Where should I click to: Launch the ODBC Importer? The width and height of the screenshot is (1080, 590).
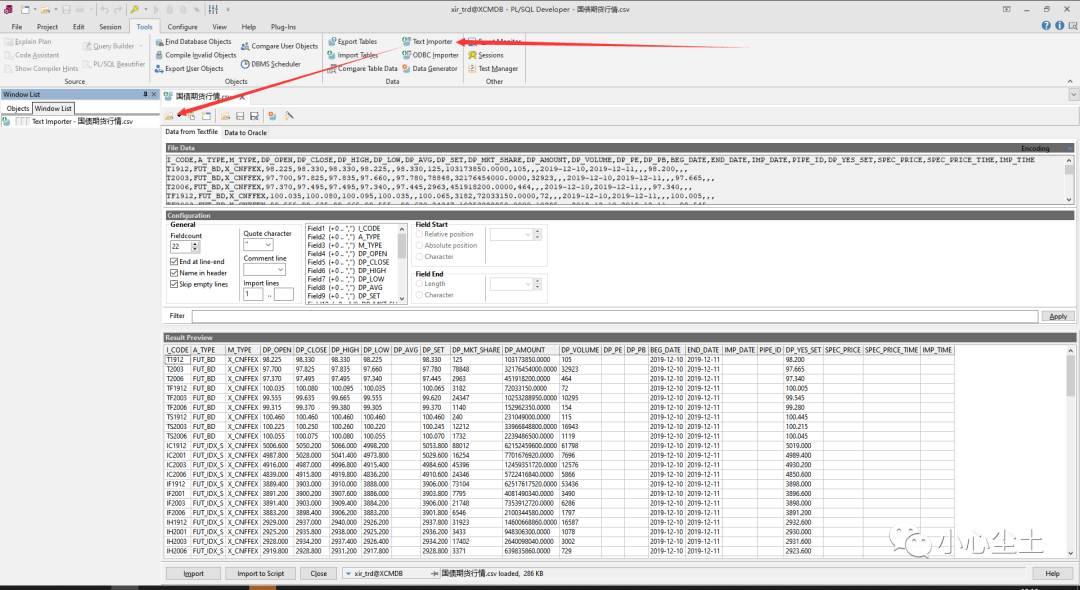click(430, 55)
